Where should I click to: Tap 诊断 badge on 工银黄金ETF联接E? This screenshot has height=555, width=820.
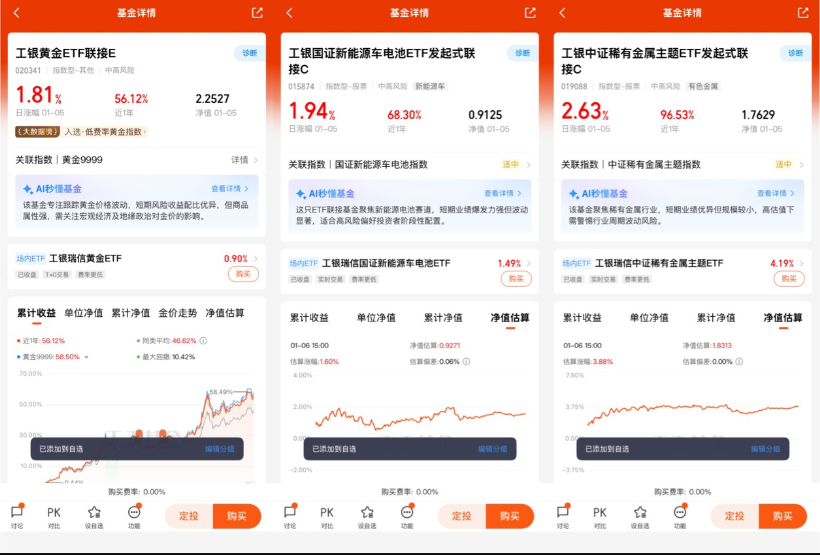pyautogui.click(x=250, y=53)
